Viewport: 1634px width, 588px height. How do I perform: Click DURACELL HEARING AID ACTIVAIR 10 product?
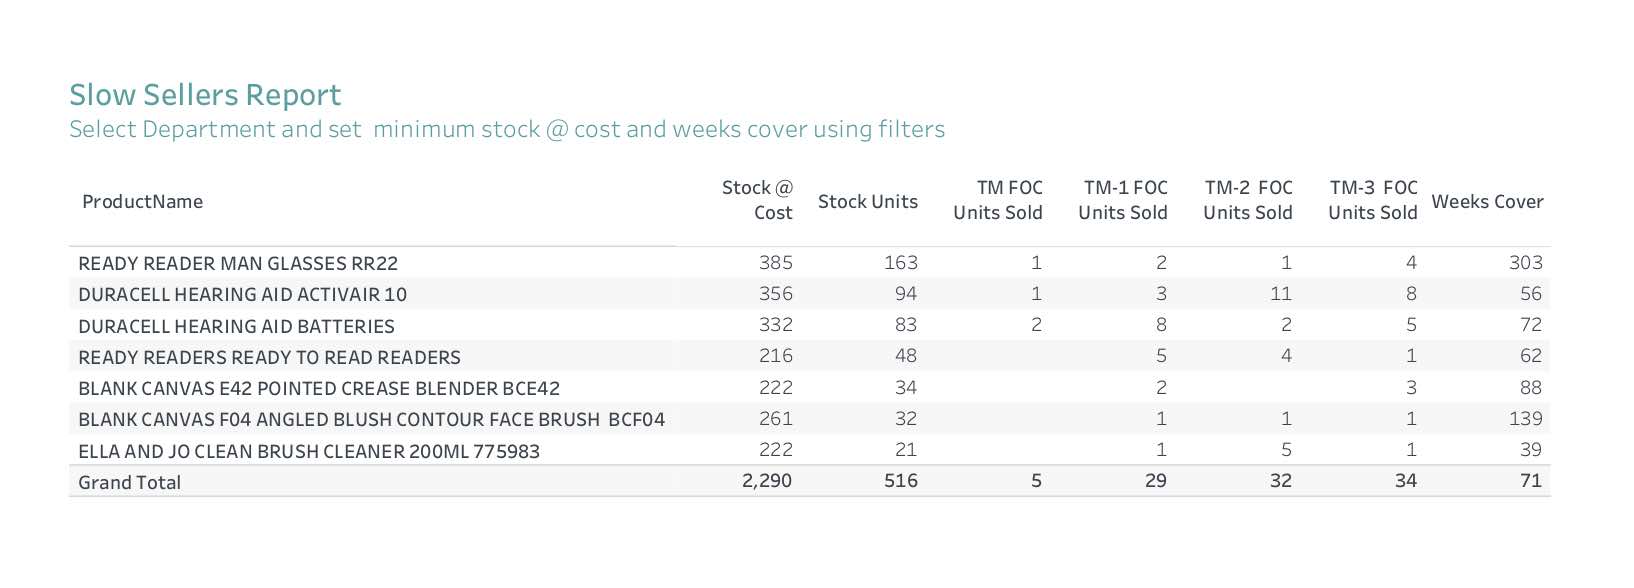click(243, 295)
